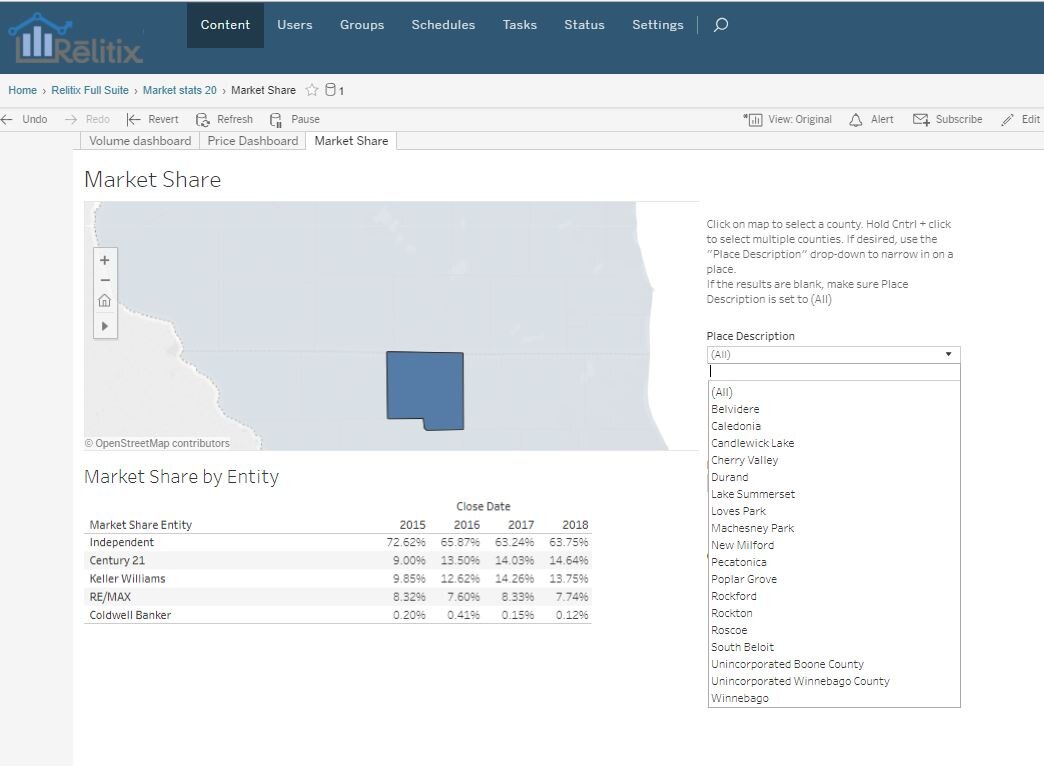Select the highlighted county on map
Viewport: 1044px width, 766px height.
pyautogui.click(x=425, y=390)
